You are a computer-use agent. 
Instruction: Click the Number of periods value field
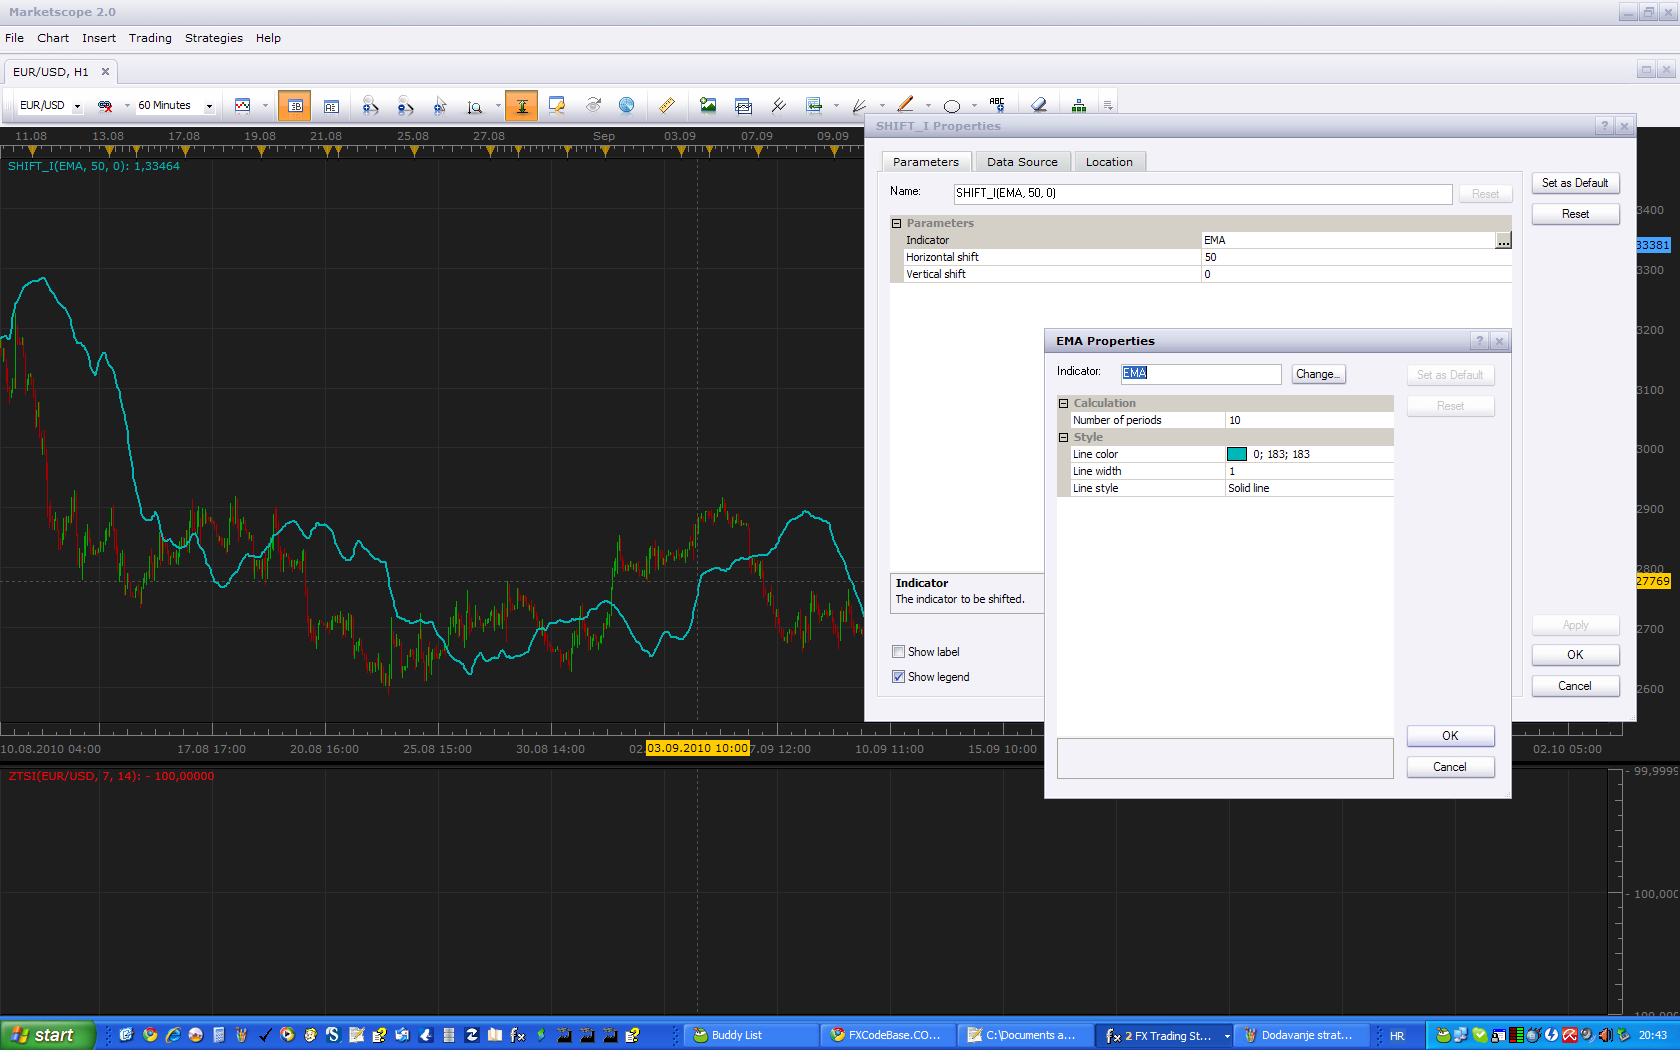tap(1309, 420)
